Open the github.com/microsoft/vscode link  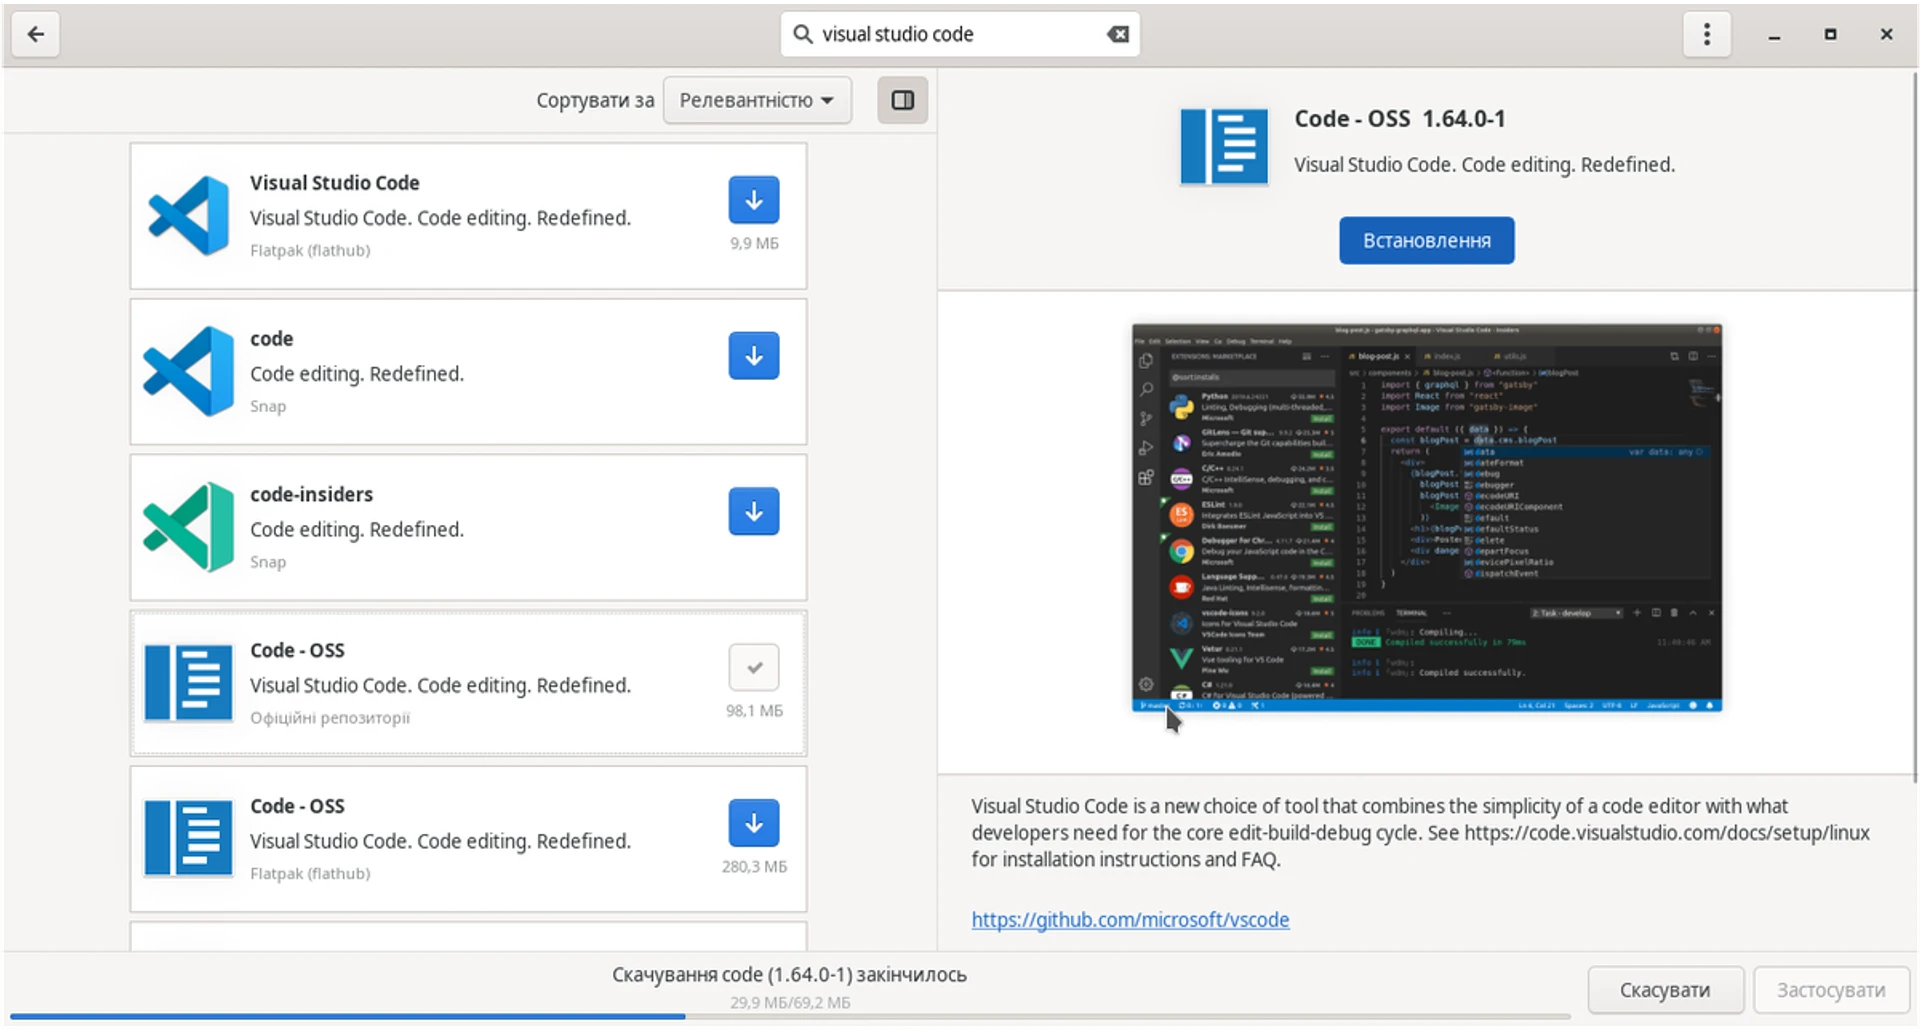click(1130, 920)
